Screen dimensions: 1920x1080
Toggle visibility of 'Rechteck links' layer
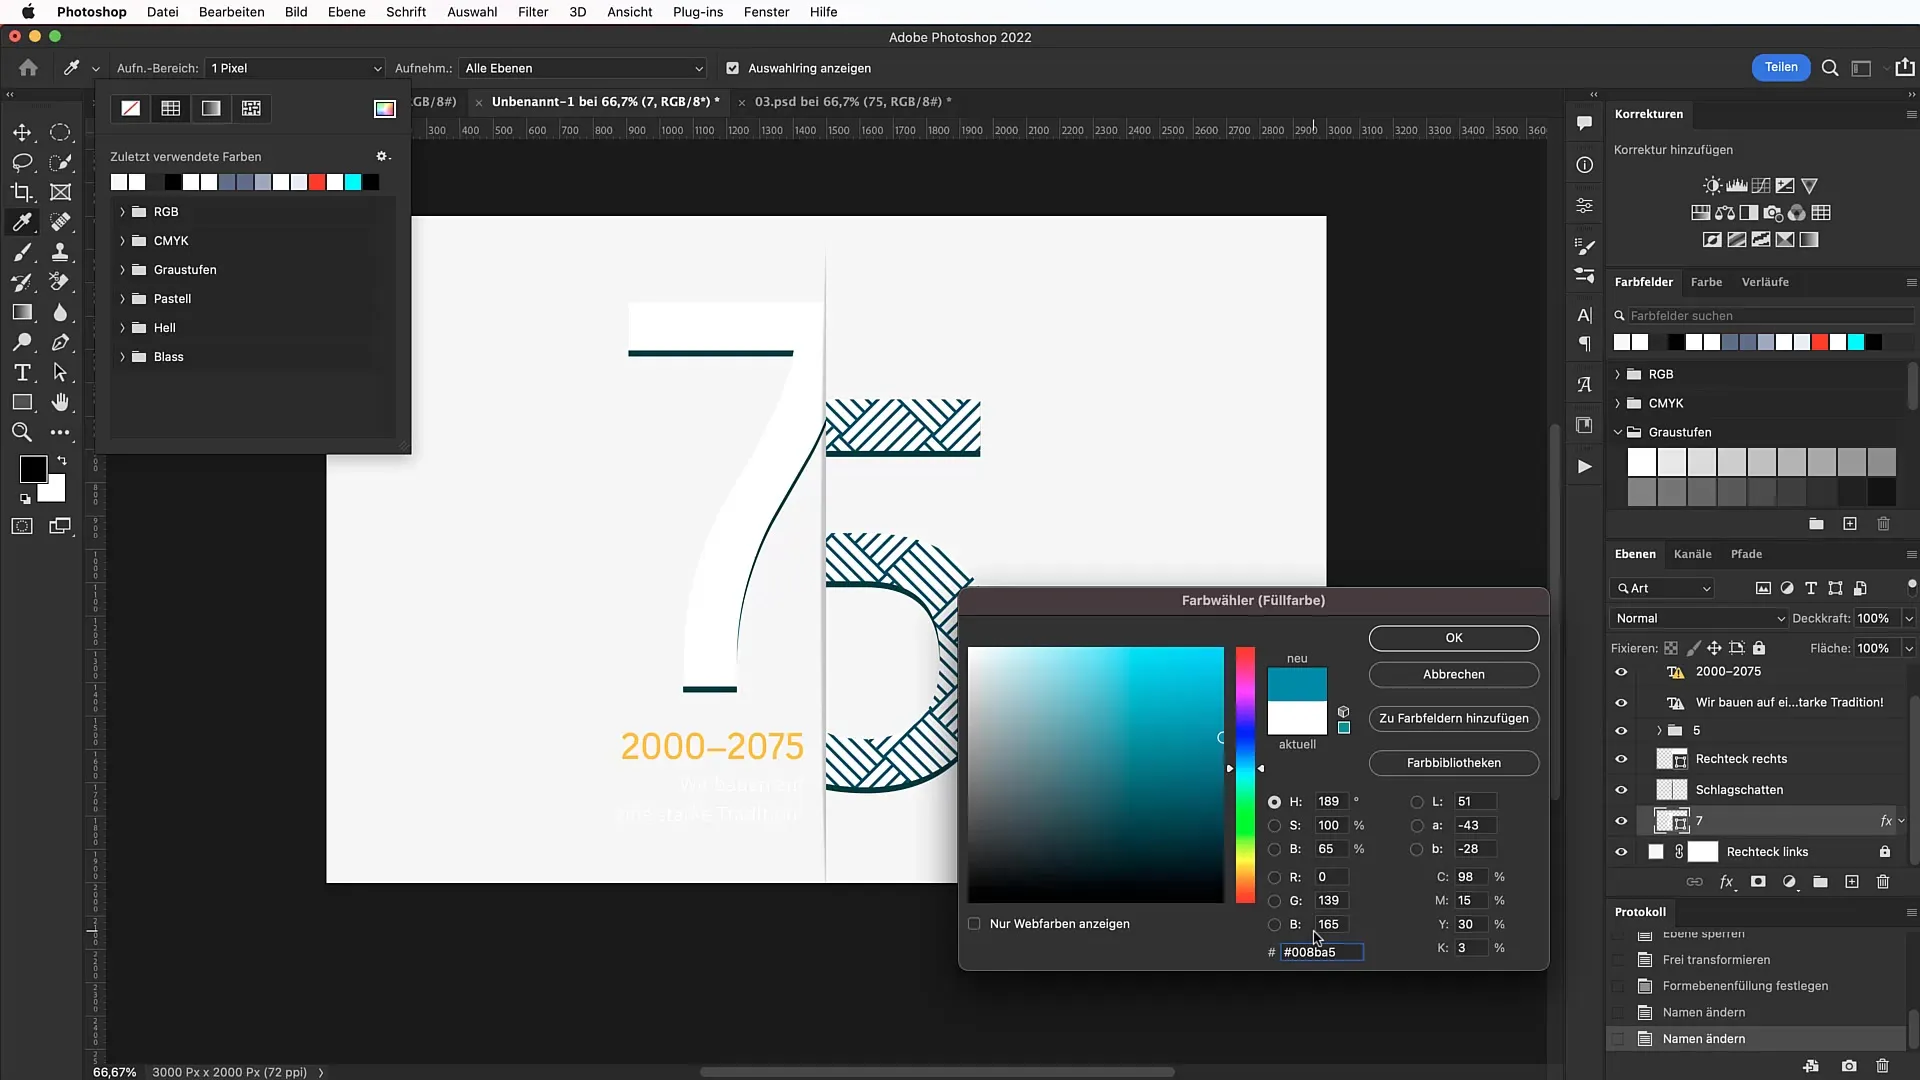click(x=1621, y=851)
